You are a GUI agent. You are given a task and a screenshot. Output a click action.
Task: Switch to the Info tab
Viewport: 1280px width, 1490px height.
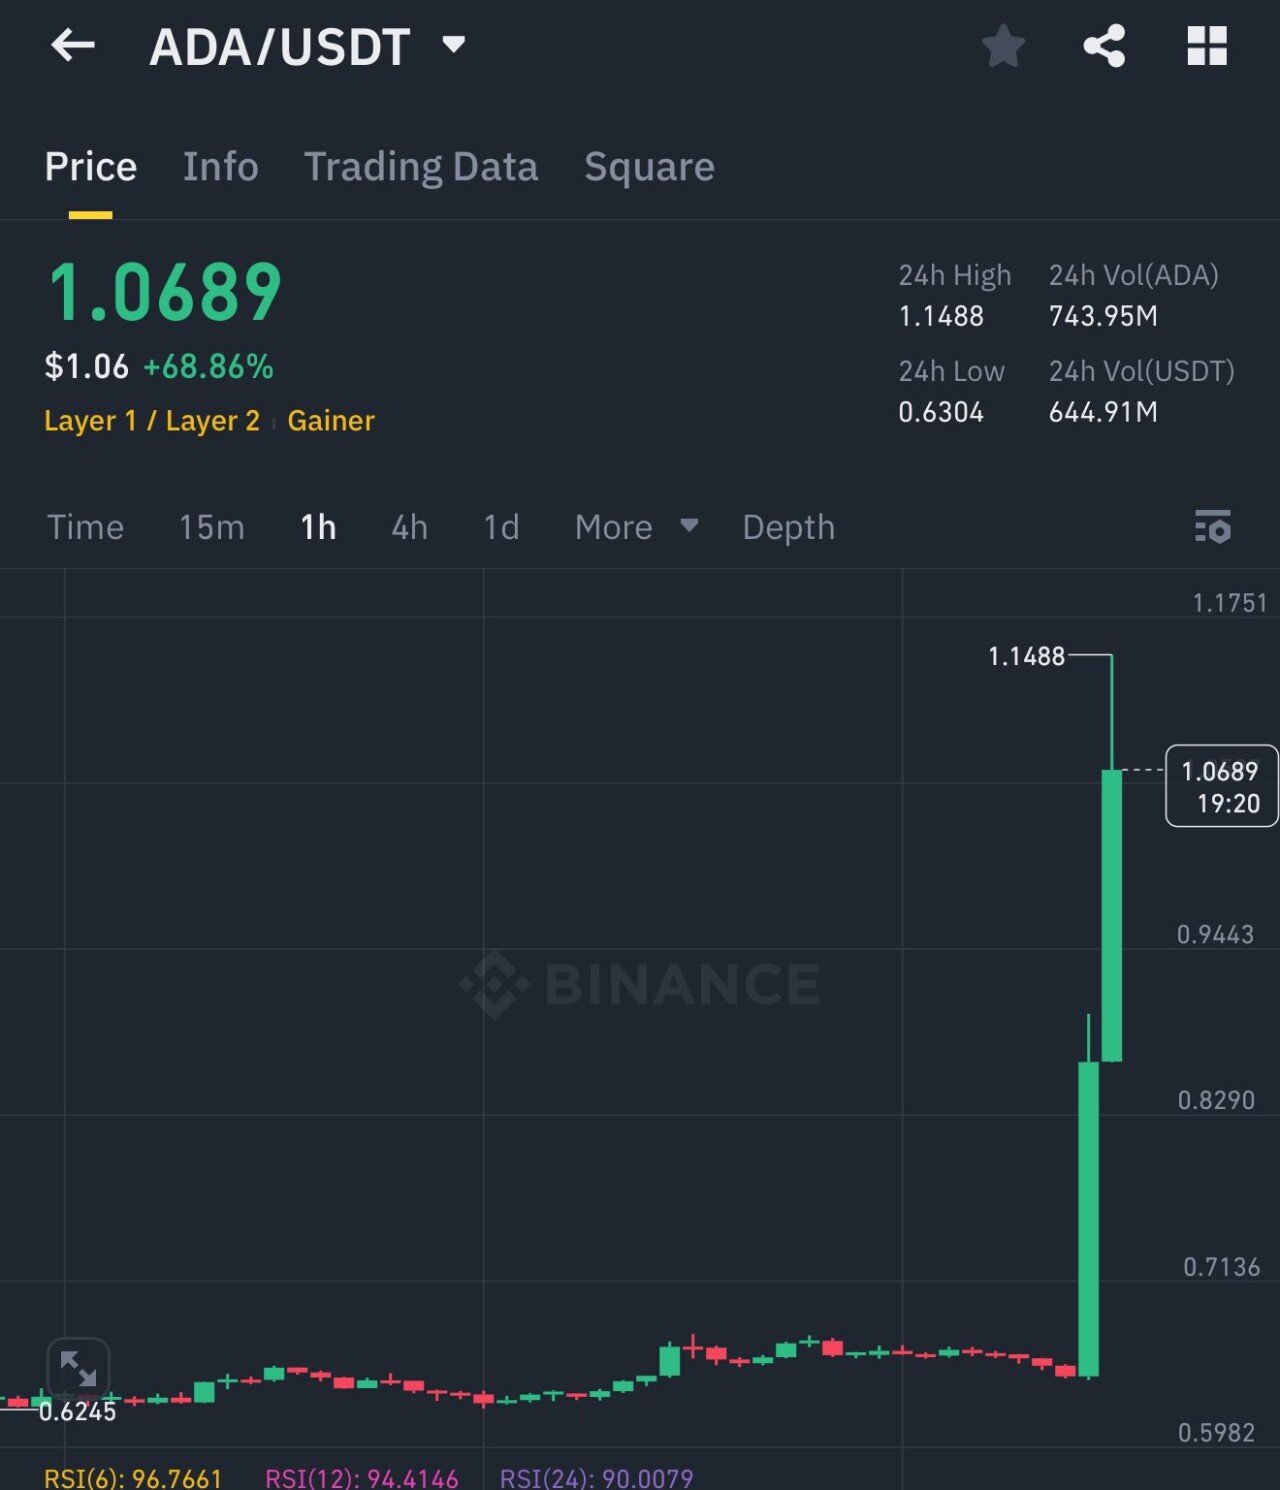220,167
